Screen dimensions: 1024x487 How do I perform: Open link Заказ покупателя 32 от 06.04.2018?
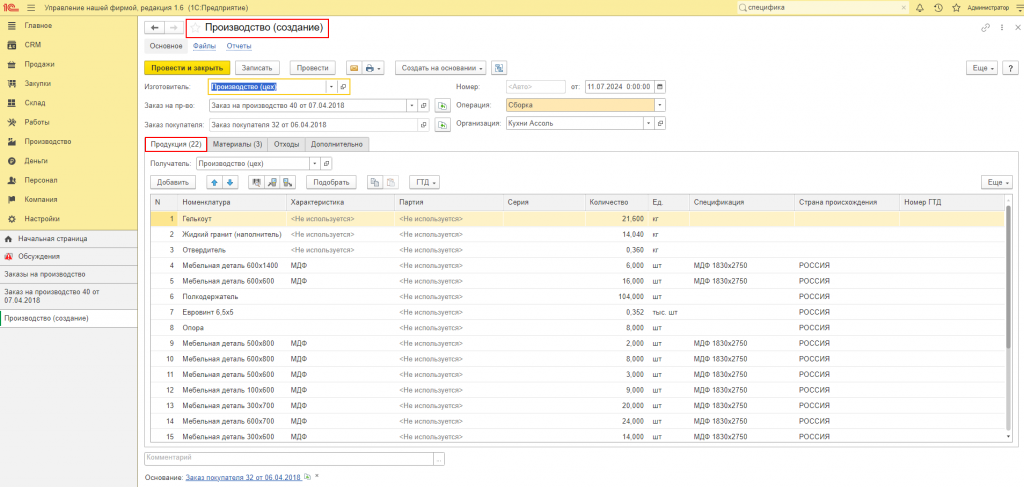click(244, 477)
